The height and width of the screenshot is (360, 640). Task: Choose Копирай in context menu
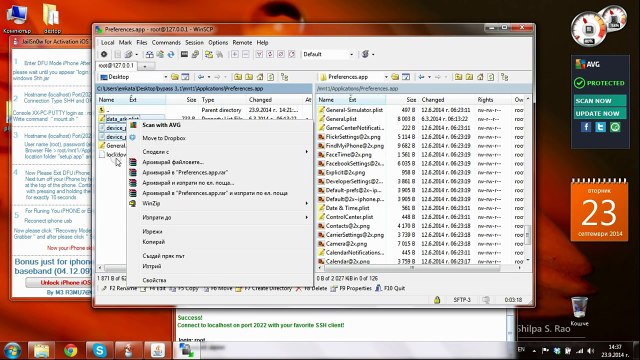pos(219,242)
